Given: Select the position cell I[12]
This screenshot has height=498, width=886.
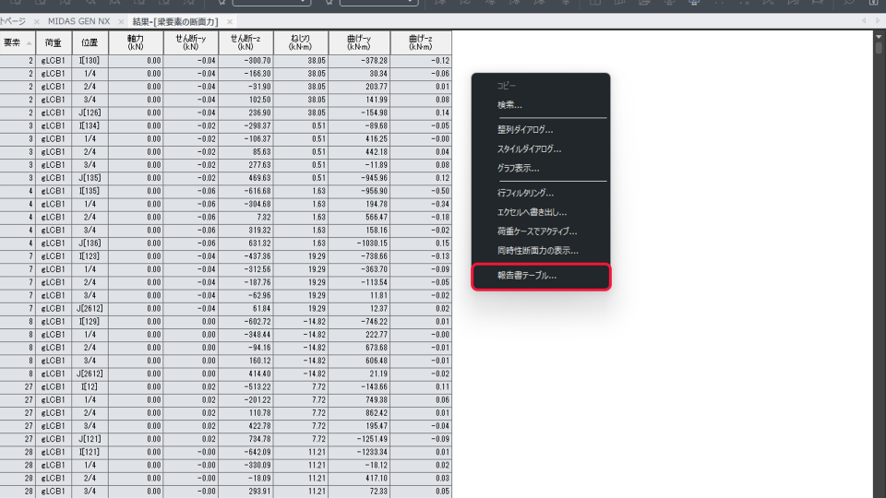Looking at the screenshot, I should point(90,387).
